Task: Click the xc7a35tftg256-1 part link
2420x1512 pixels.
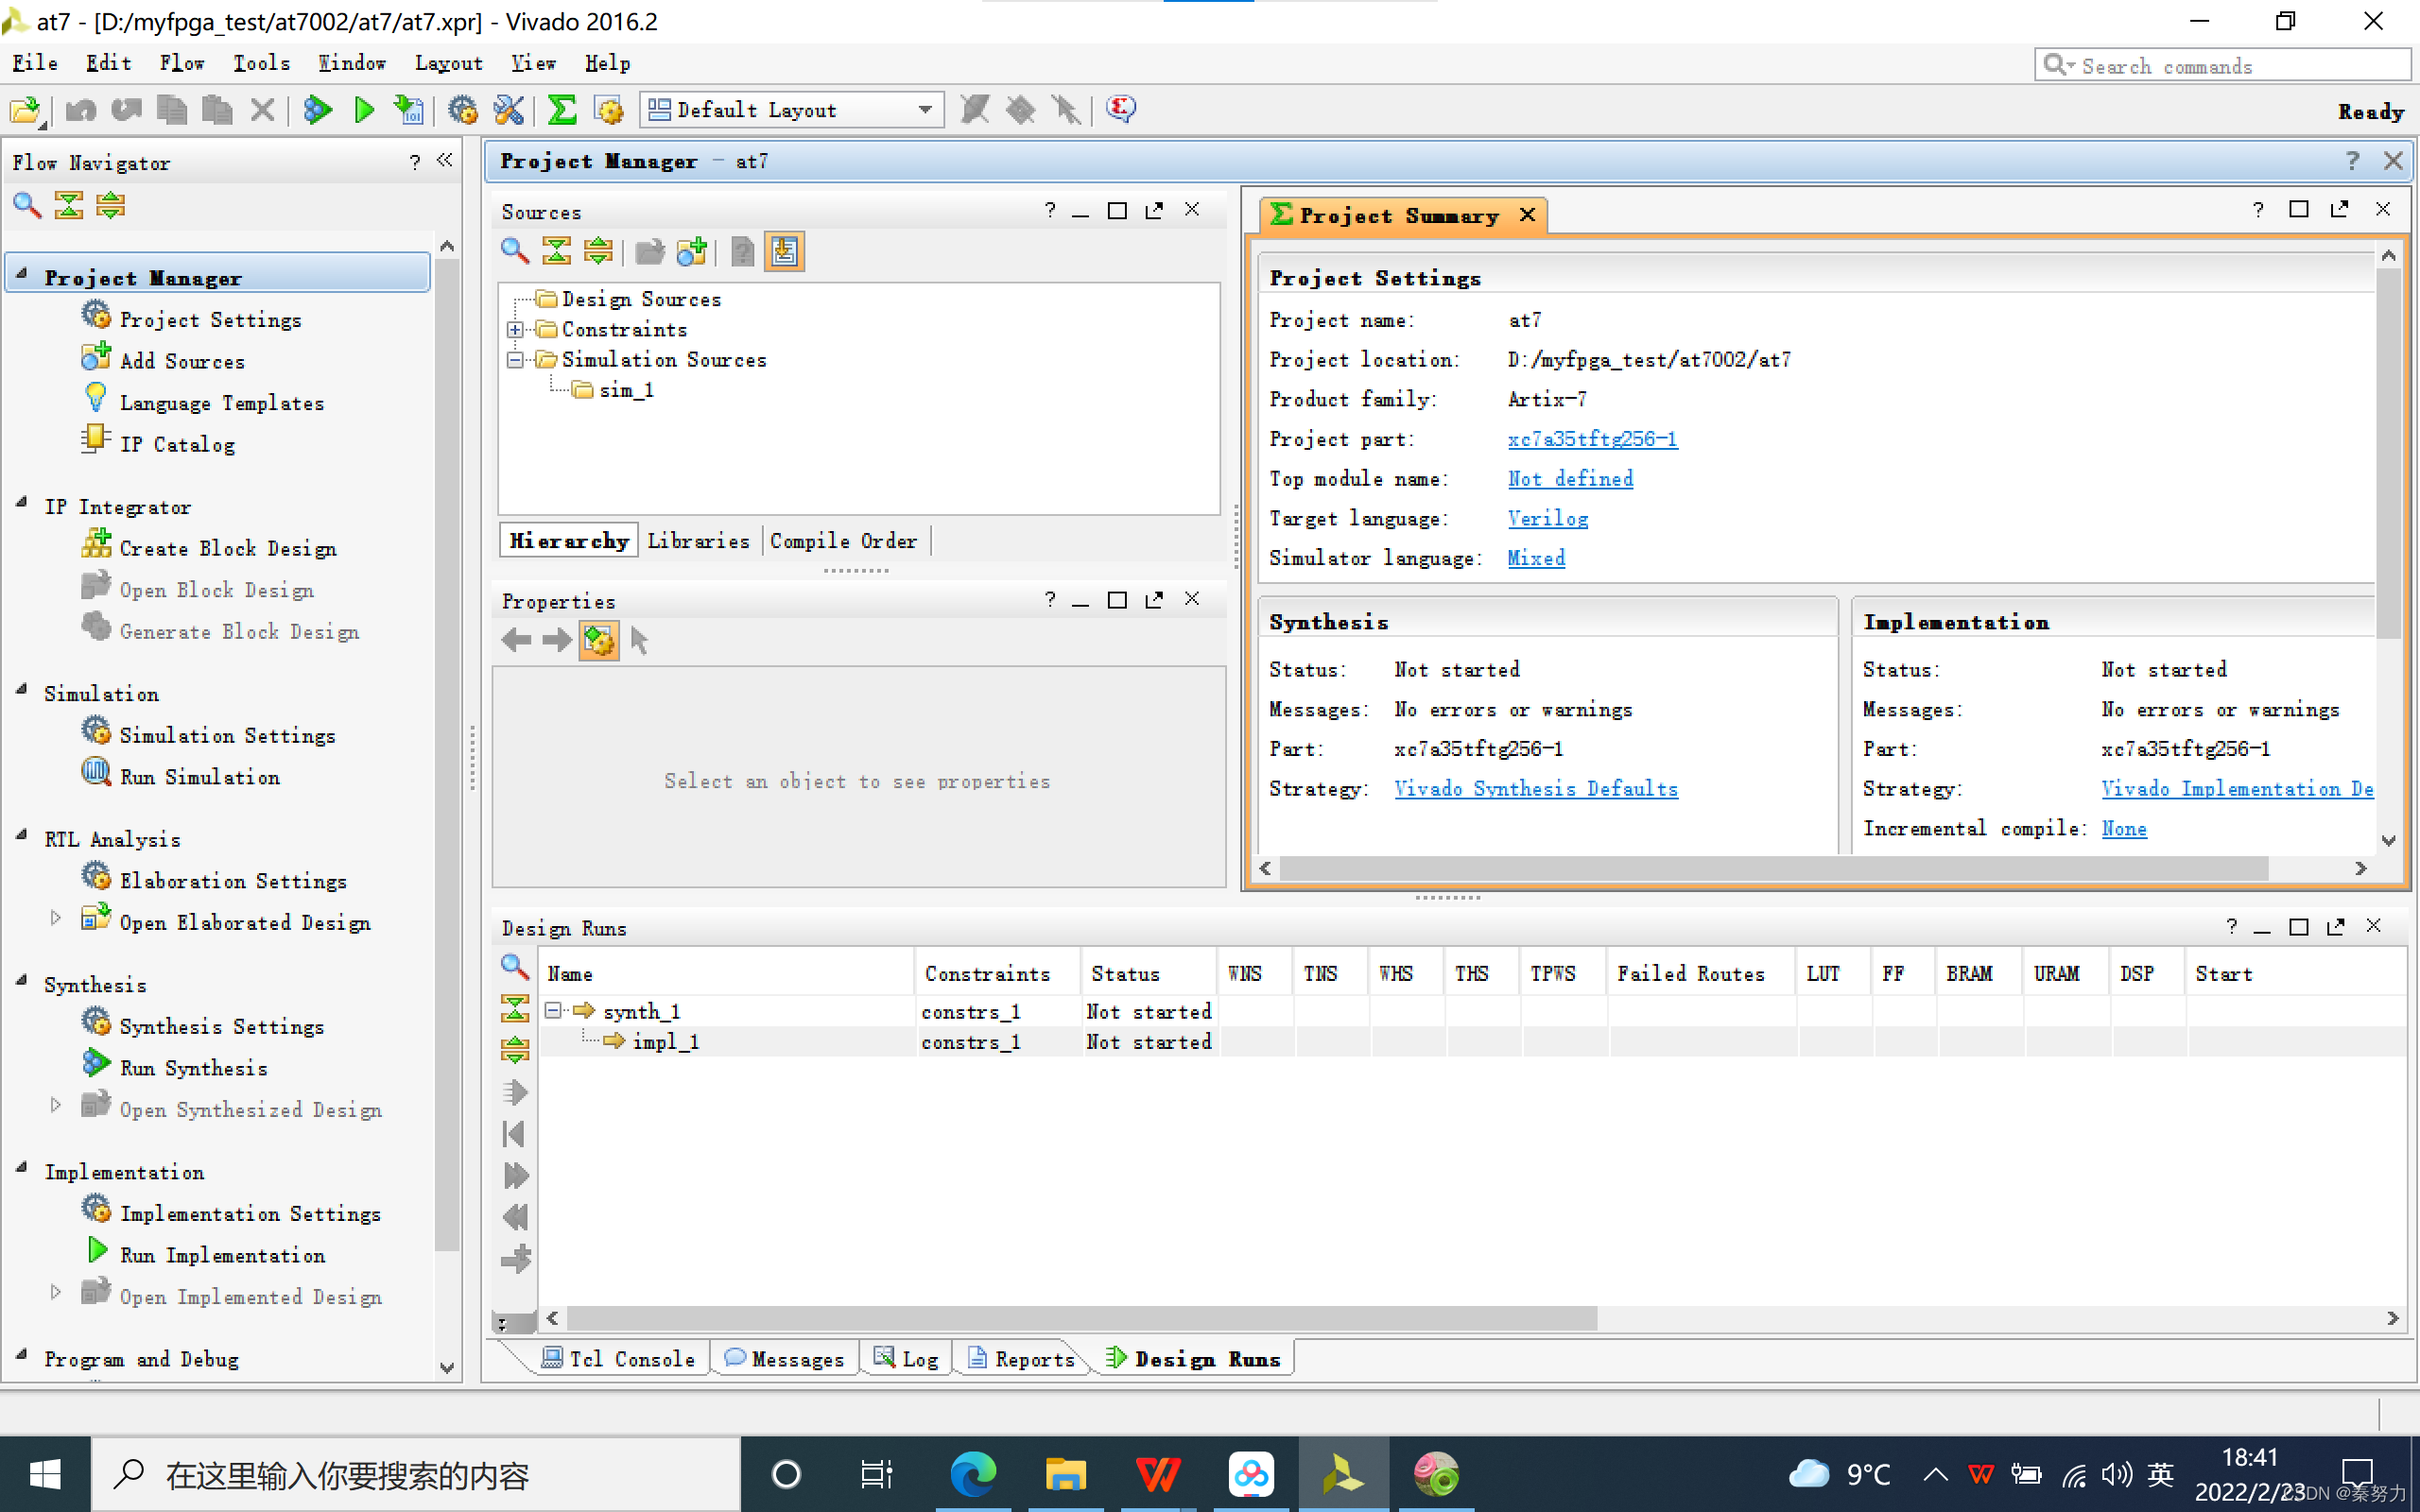Action: click(1591, 439)
